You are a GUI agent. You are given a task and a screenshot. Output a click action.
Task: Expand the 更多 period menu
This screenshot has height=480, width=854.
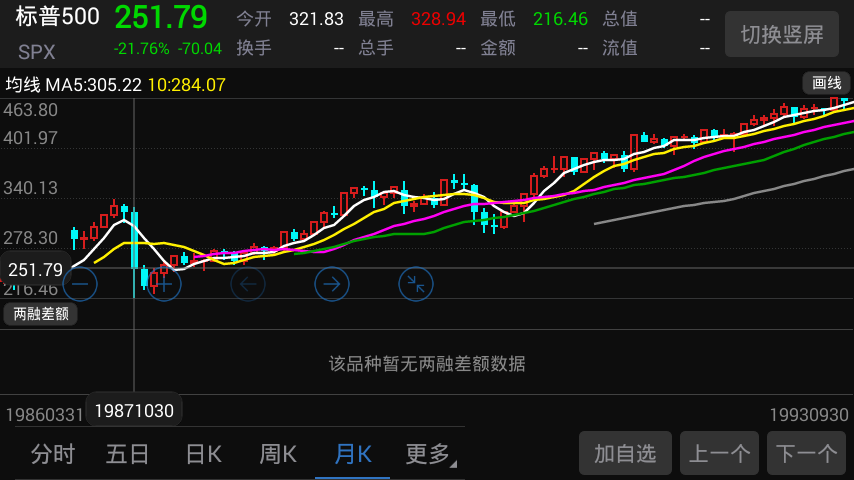430,454
